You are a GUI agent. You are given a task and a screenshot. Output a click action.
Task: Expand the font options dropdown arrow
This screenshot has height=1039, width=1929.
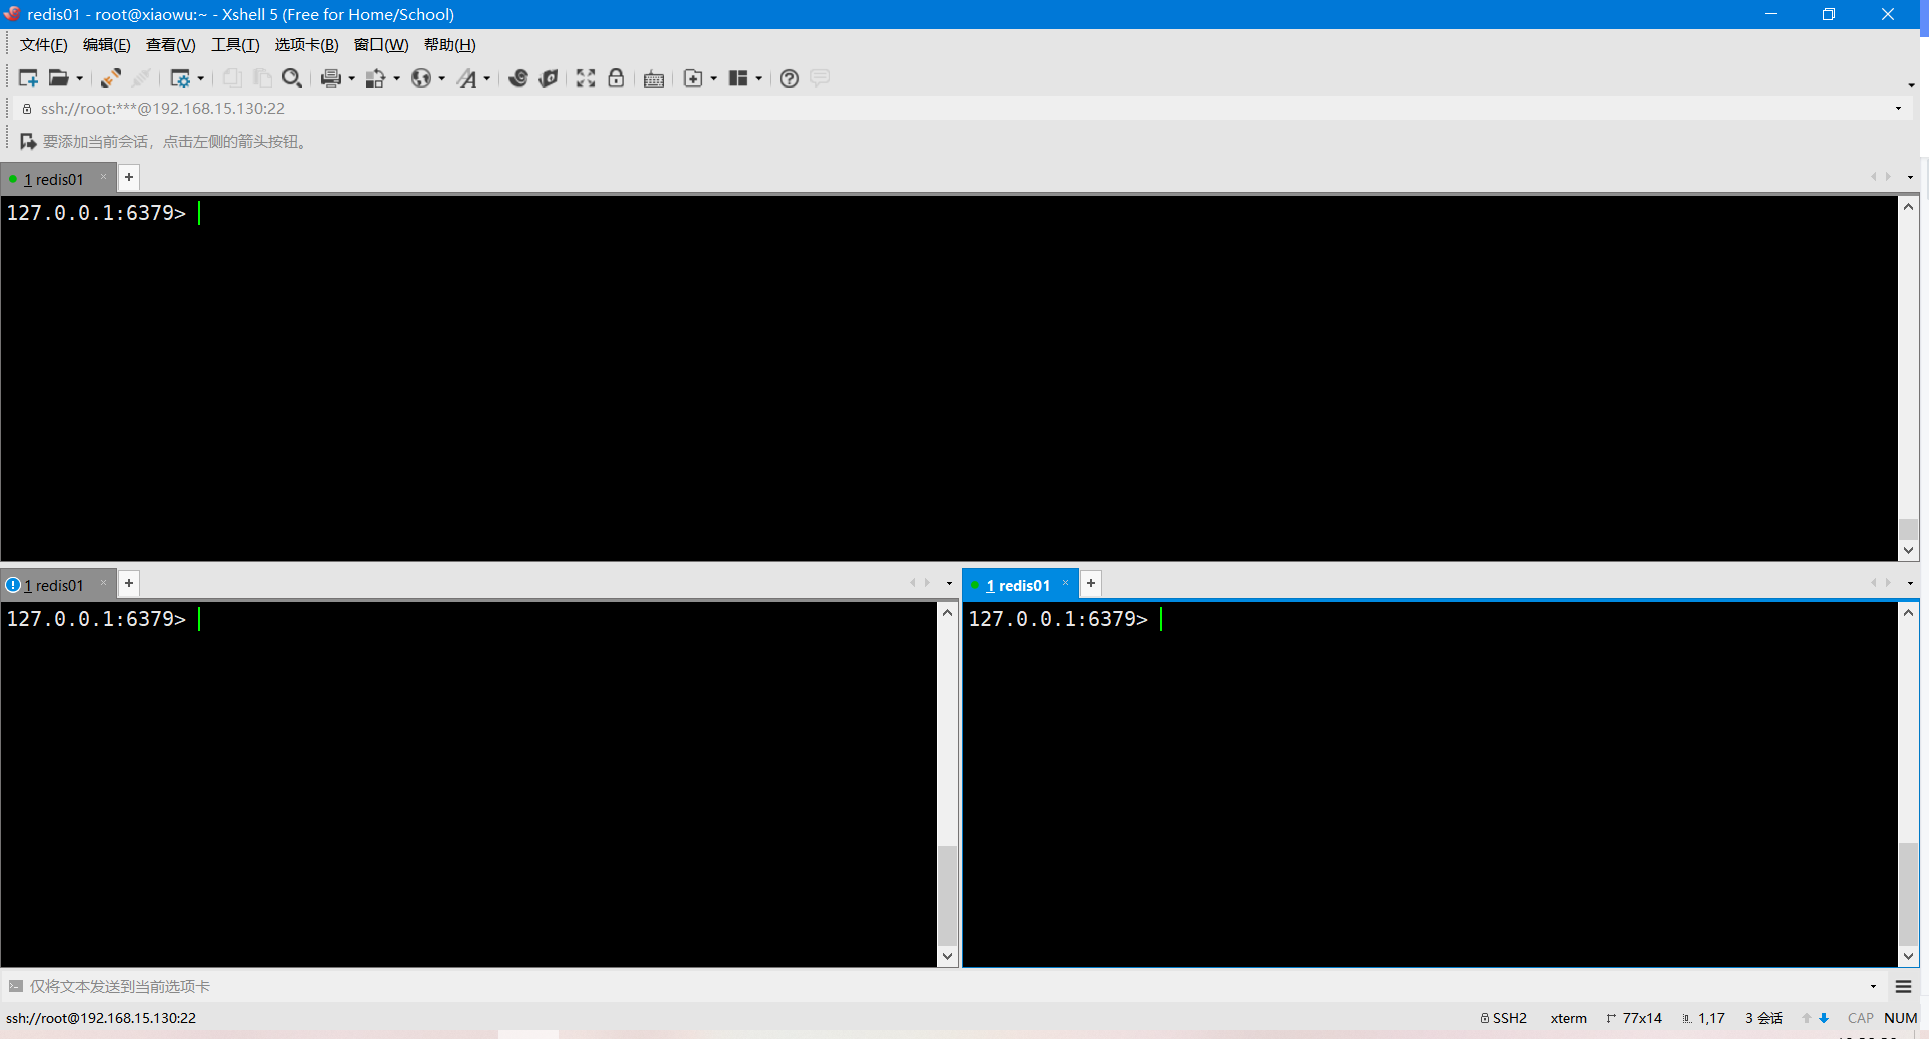tap(487, 79)
